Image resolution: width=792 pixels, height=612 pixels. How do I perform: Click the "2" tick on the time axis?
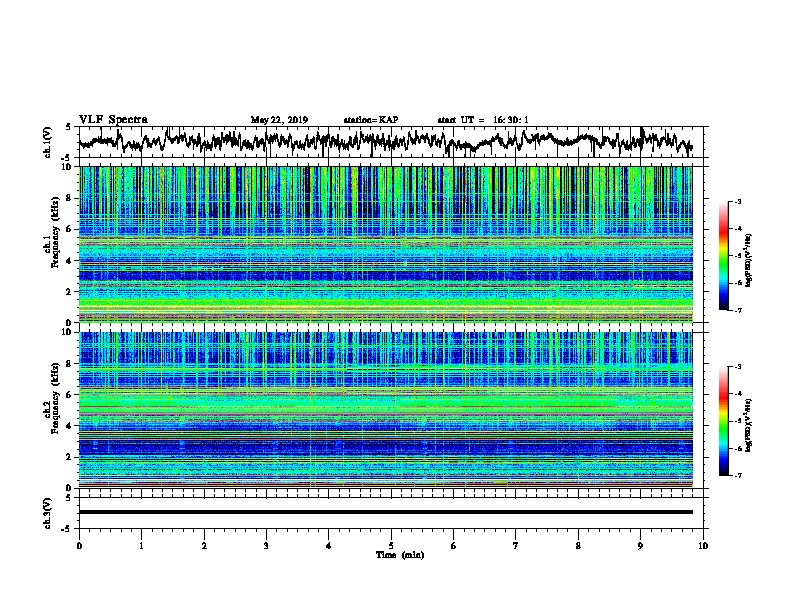coord(204,546)
